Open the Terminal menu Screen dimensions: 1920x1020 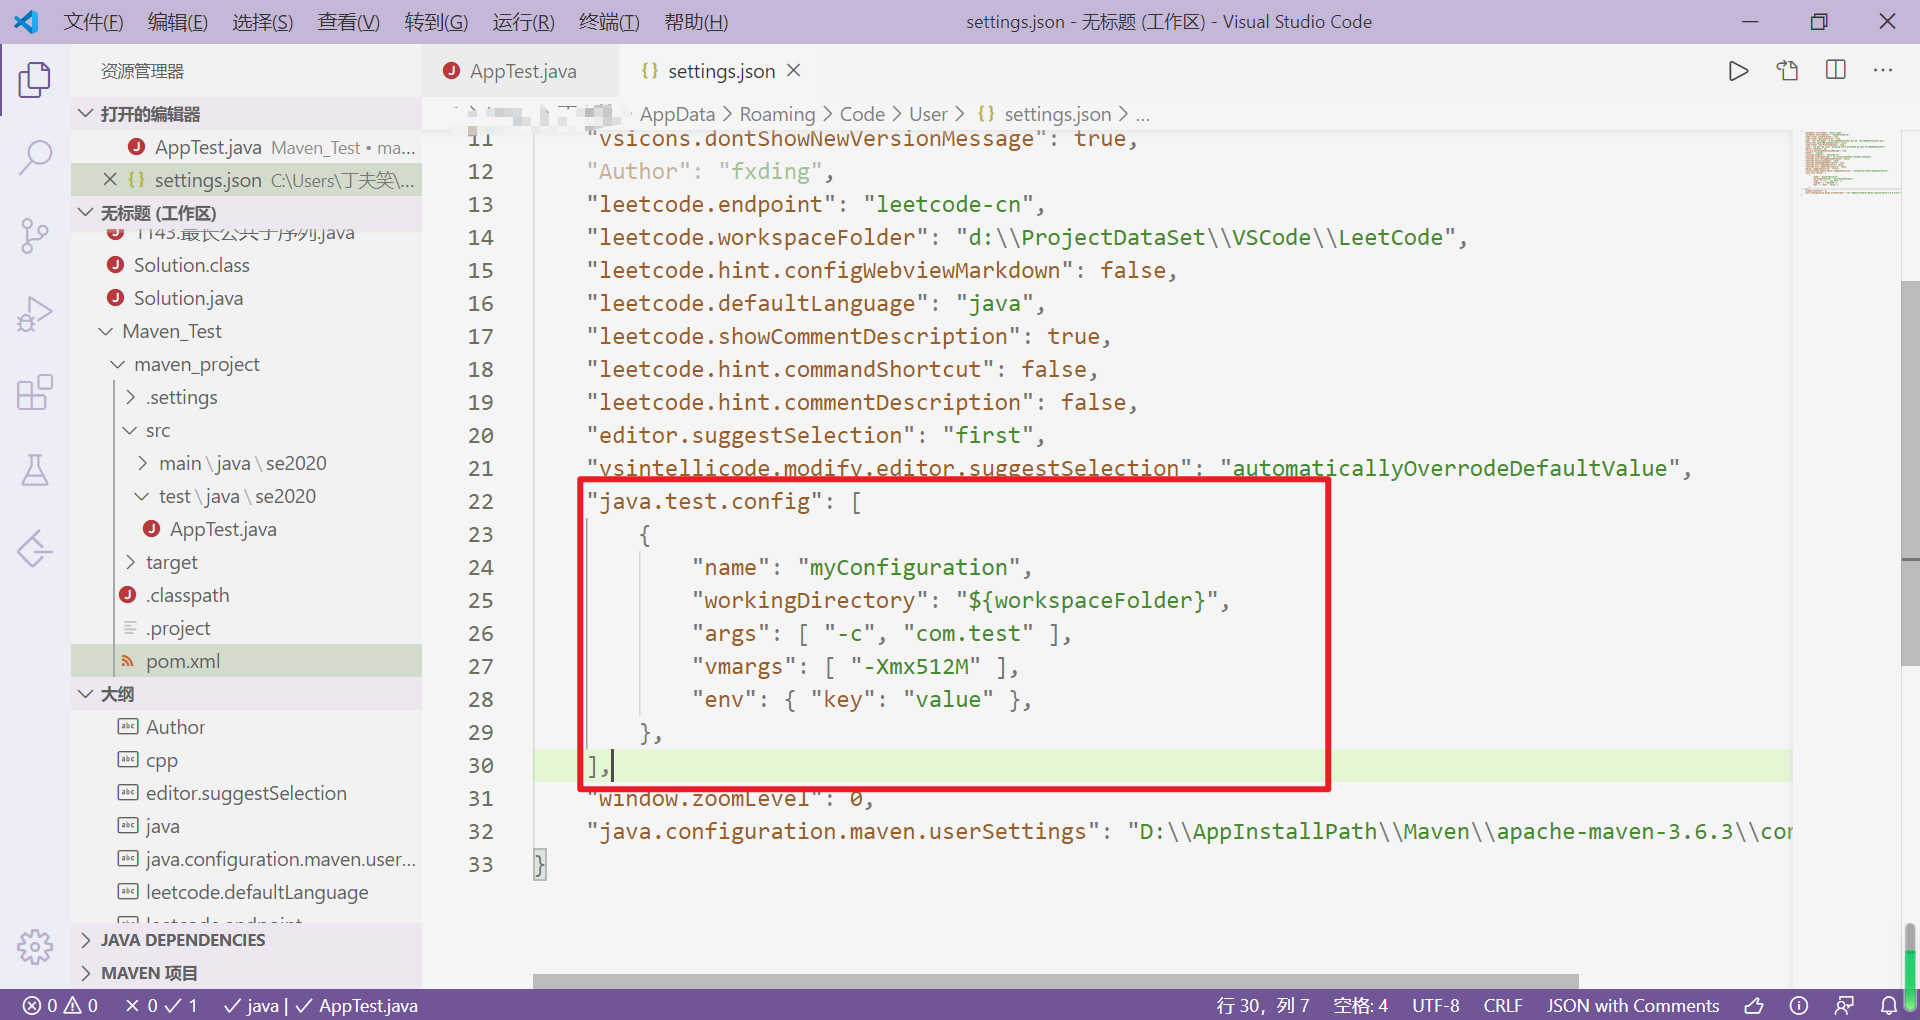[x=609, y=22]
